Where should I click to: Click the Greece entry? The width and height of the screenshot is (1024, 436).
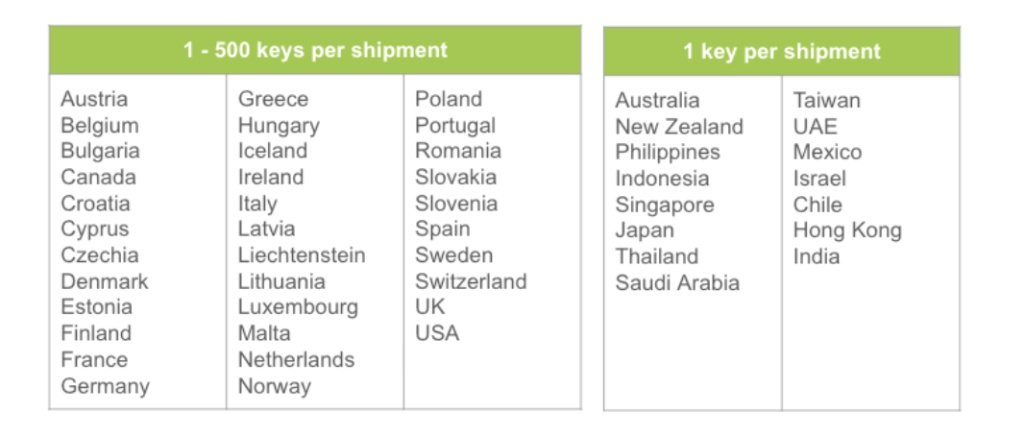point(273,99)
